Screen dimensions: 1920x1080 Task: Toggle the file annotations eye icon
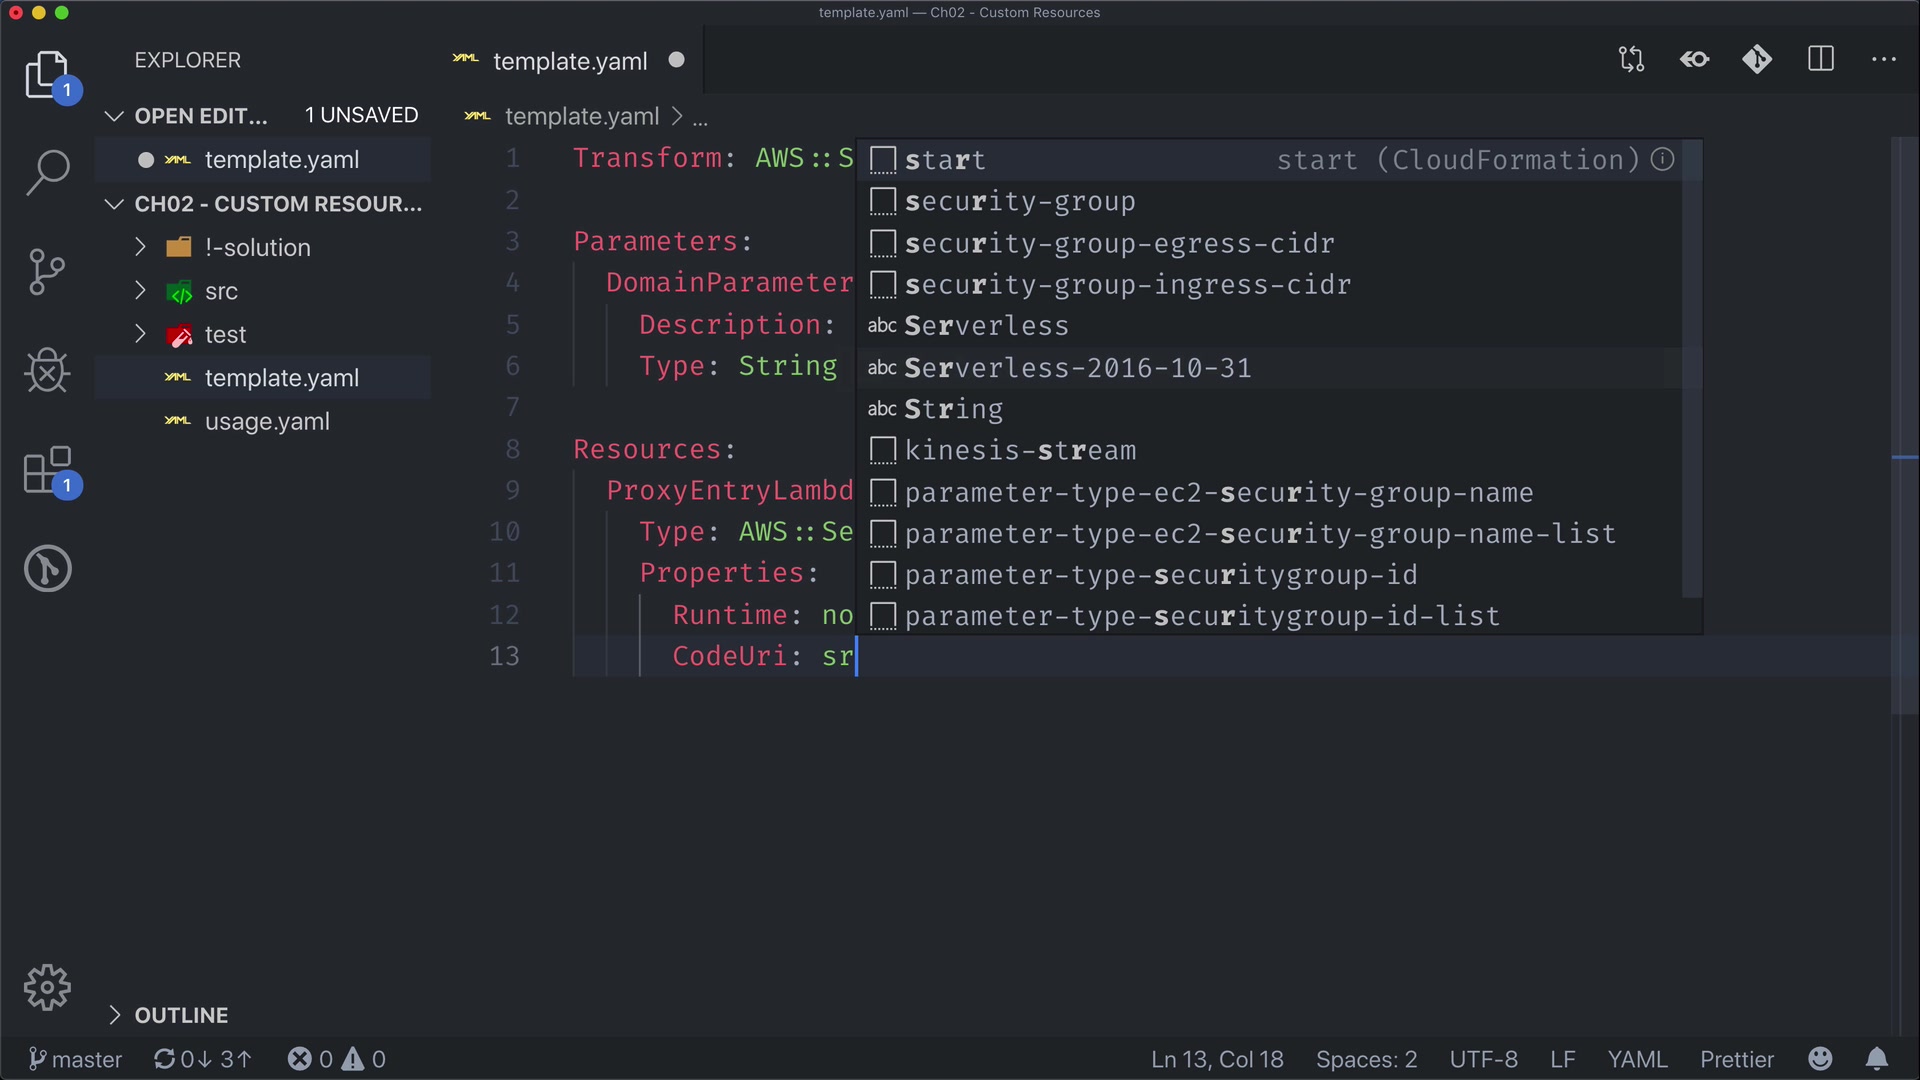coord(1694,59)
